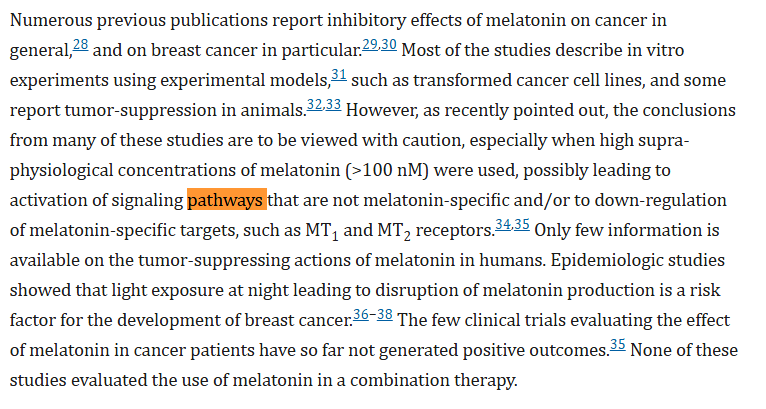Open reference 29 after breast cancer
Screen dimensions: 766x409
[368, 43]
